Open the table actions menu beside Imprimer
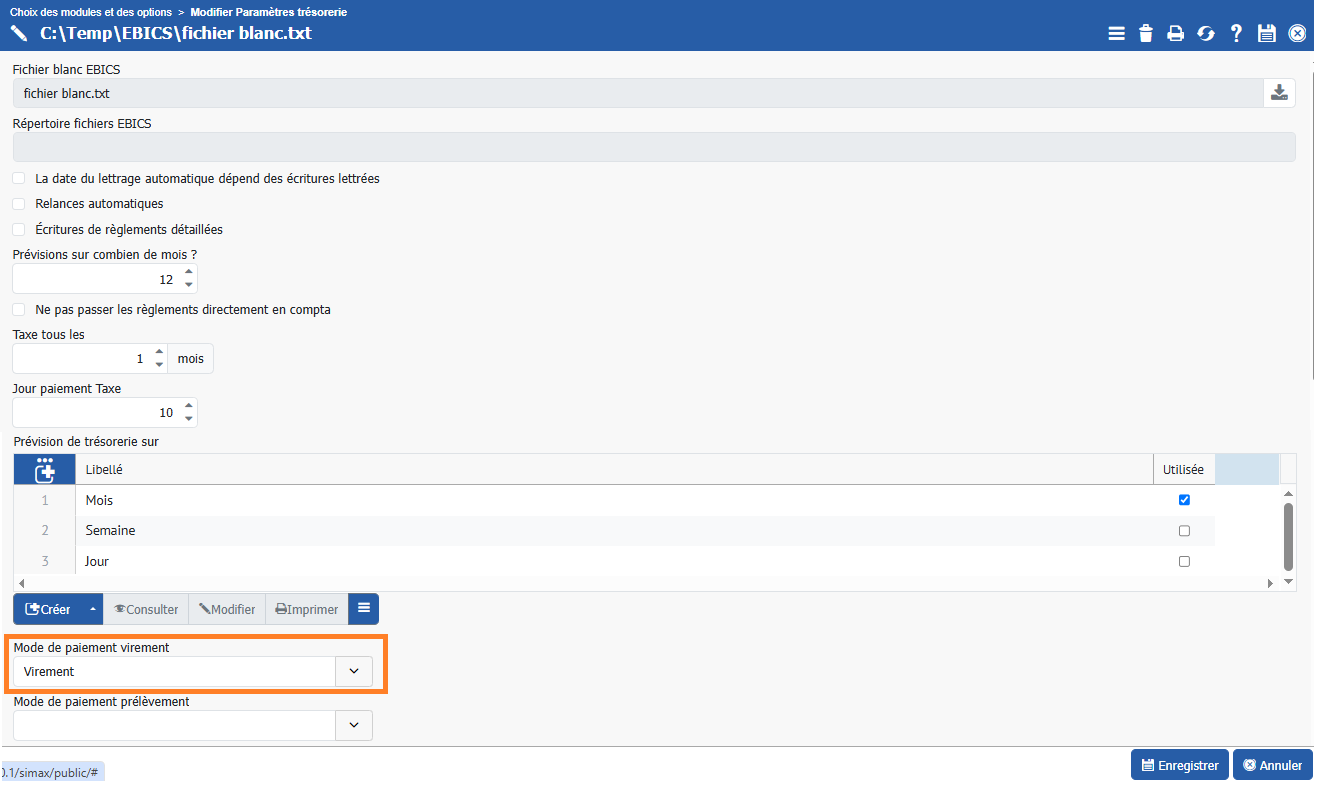1319x785 pixels. 363,609
